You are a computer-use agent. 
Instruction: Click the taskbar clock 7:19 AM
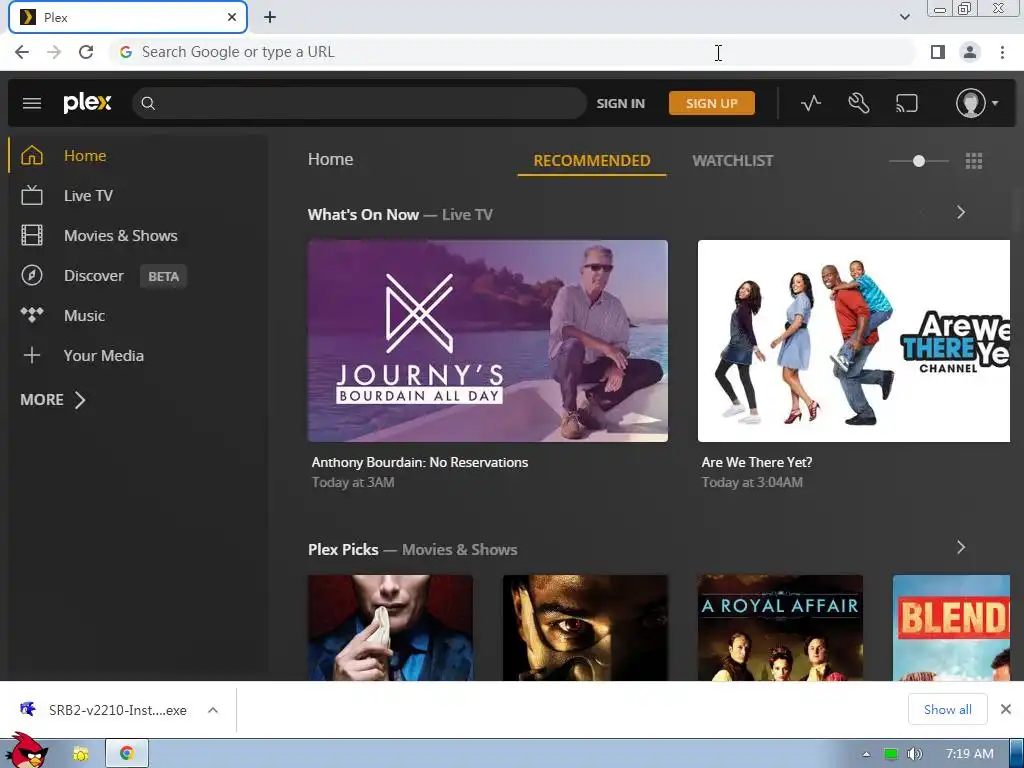pos(970,754)
